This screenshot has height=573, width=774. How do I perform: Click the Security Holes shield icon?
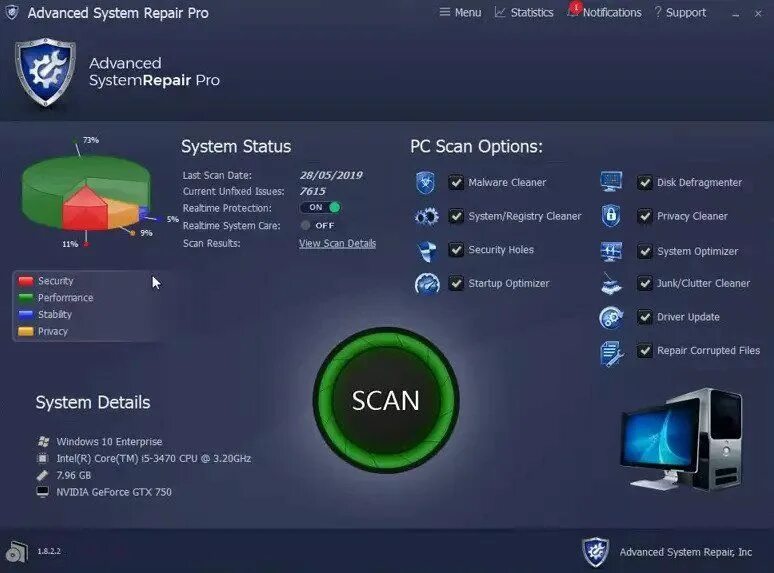click(426, 250)
